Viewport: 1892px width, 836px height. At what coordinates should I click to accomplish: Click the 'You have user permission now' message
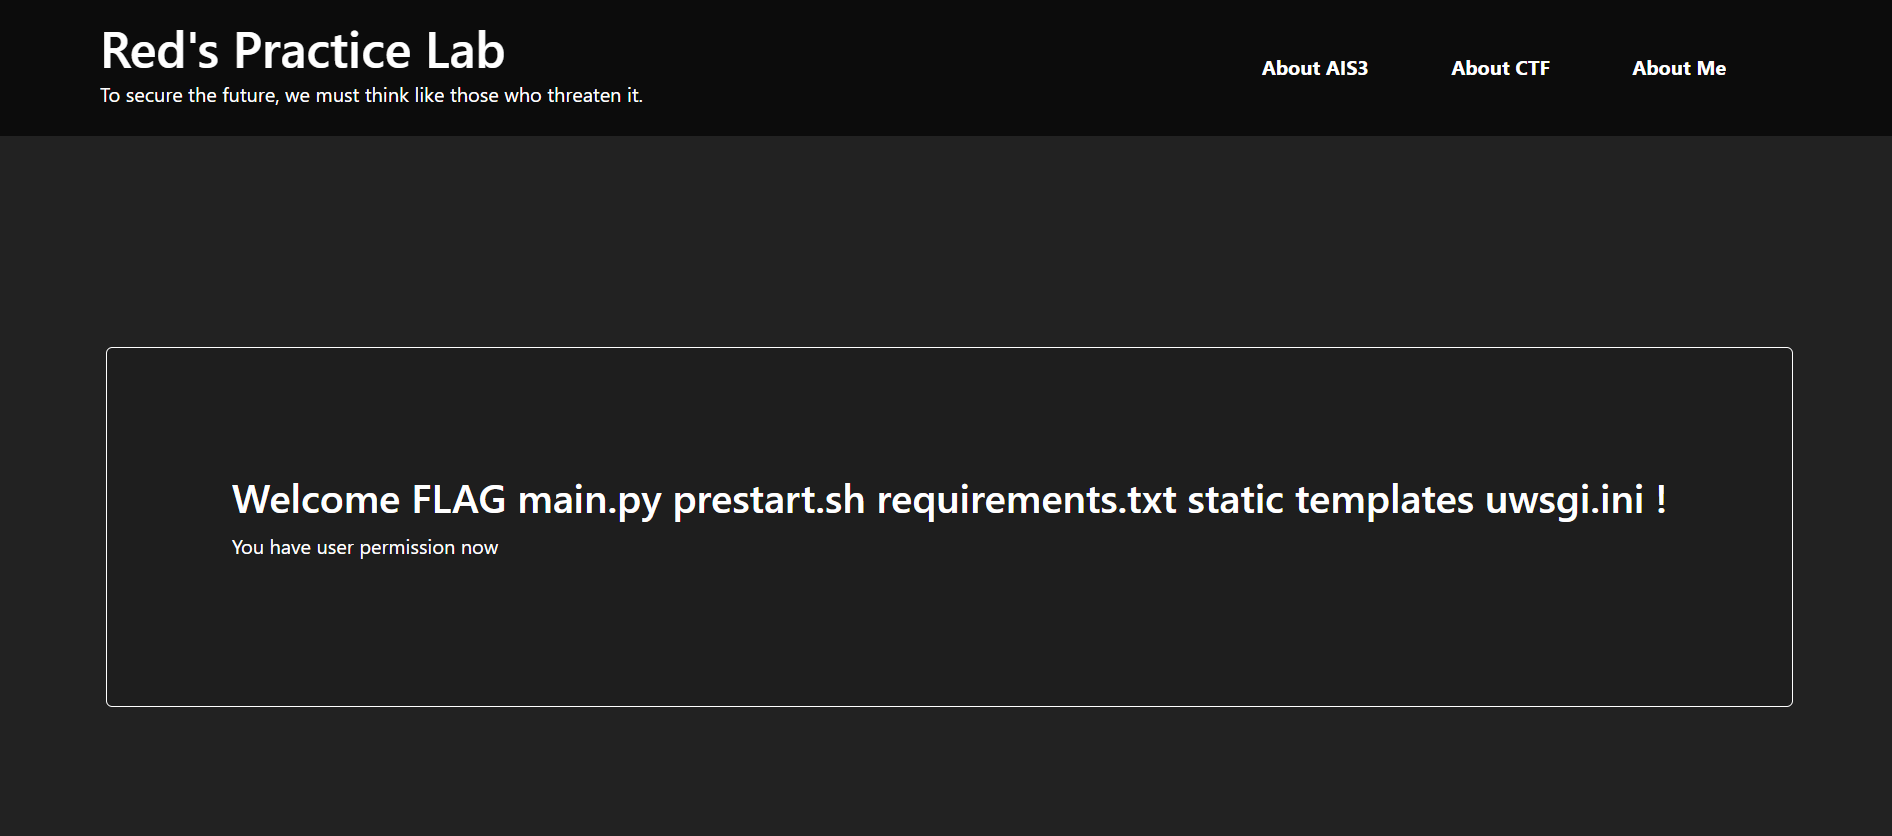pyautogui.click(x=365, y=548)
